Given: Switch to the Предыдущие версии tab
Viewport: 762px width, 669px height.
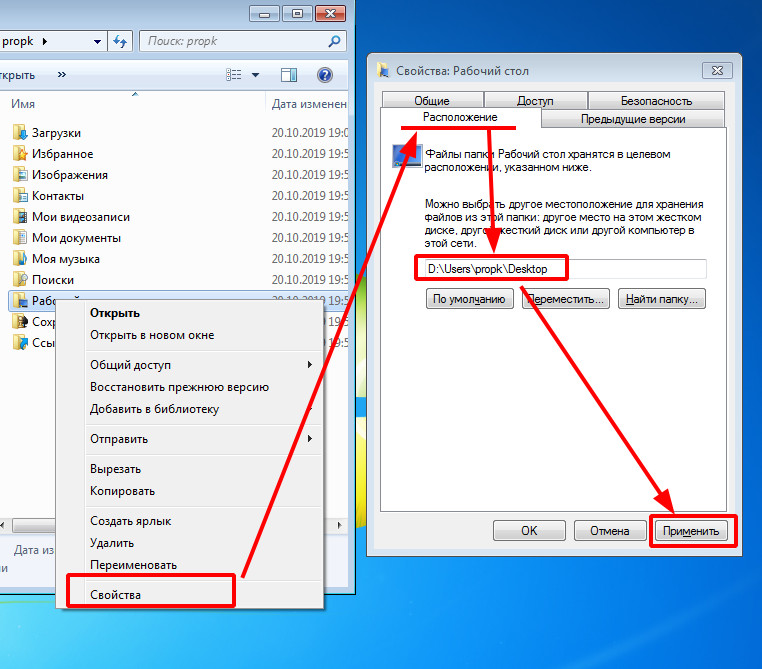Looking at the screenshot, I should [633, 119].
